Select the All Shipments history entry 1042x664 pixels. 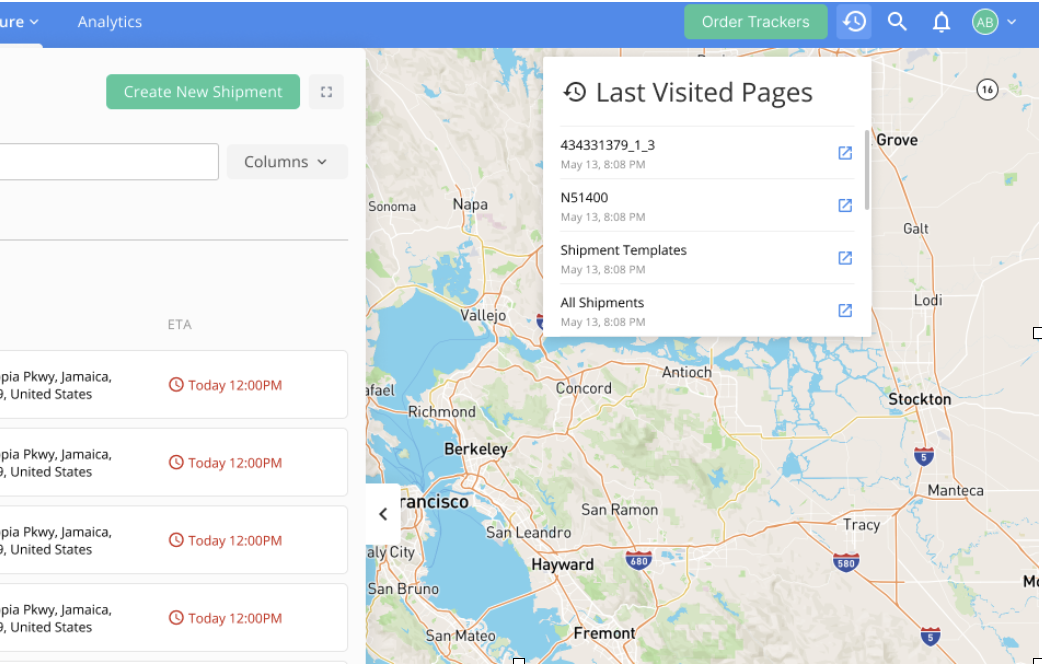[x=707, y=310]
